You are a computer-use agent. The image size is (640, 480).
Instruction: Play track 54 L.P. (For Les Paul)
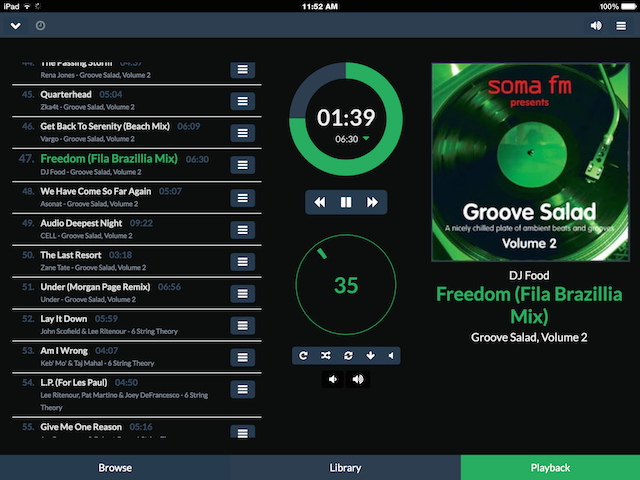137,395
